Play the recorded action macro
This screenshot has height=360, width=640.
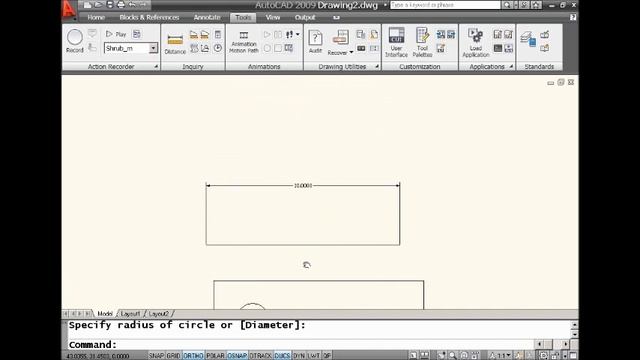click(x=116, y=34)
